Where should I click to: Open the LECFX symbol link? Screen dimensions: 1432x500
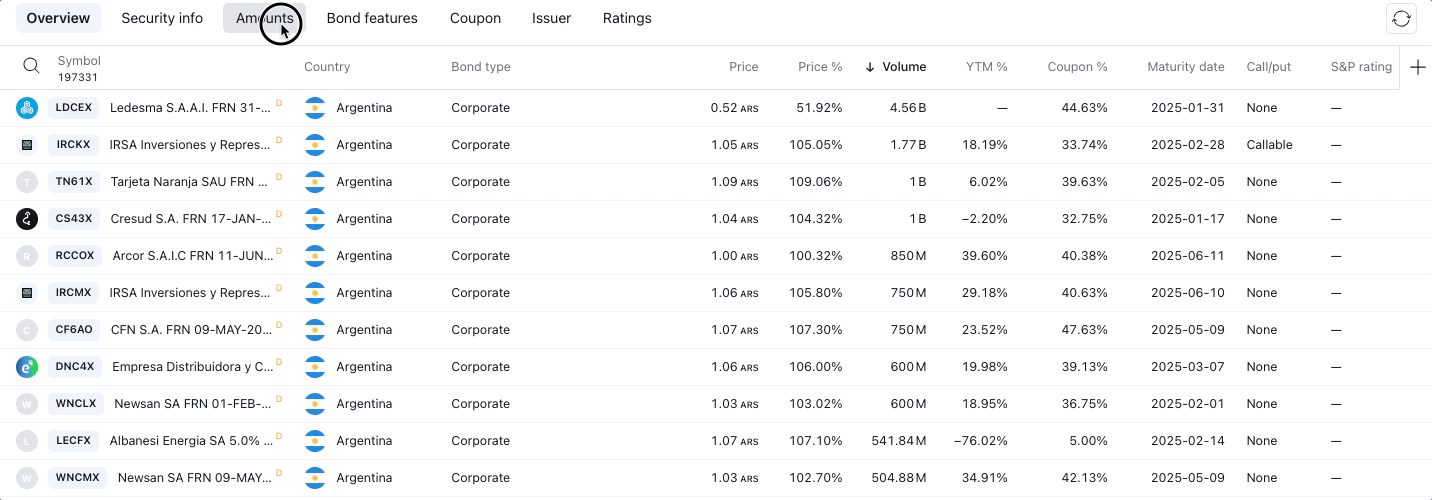pyautogui.click(x=74, y=441)
